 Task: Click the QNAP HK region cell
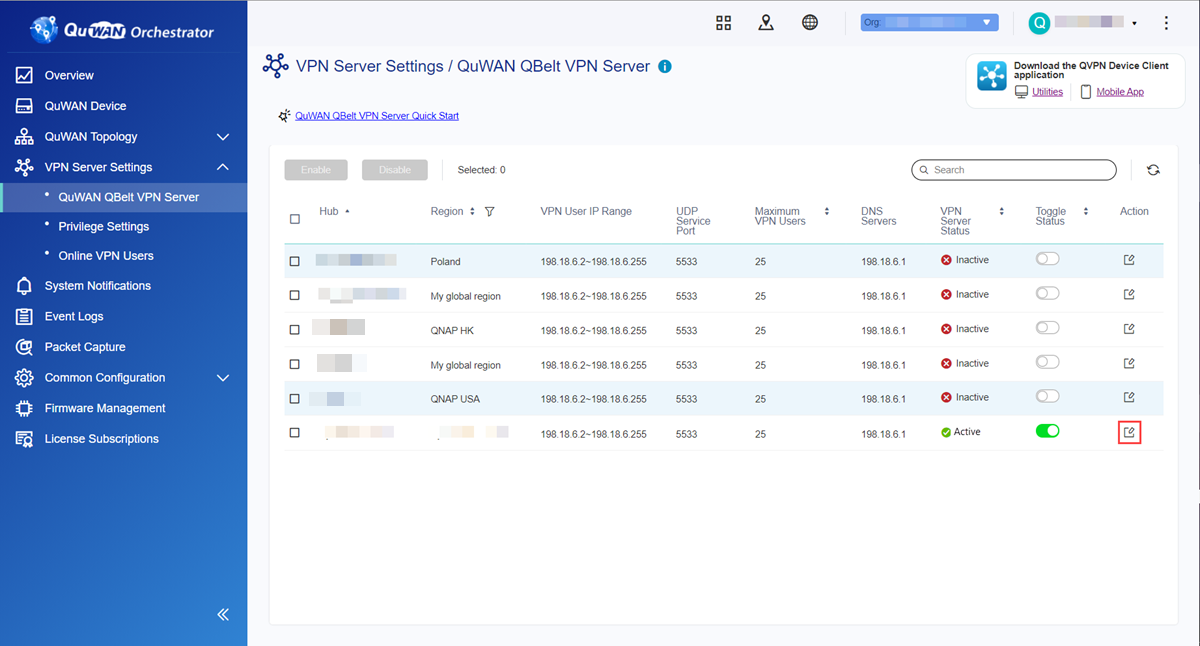pyautogui.click(x=451, y=330)
